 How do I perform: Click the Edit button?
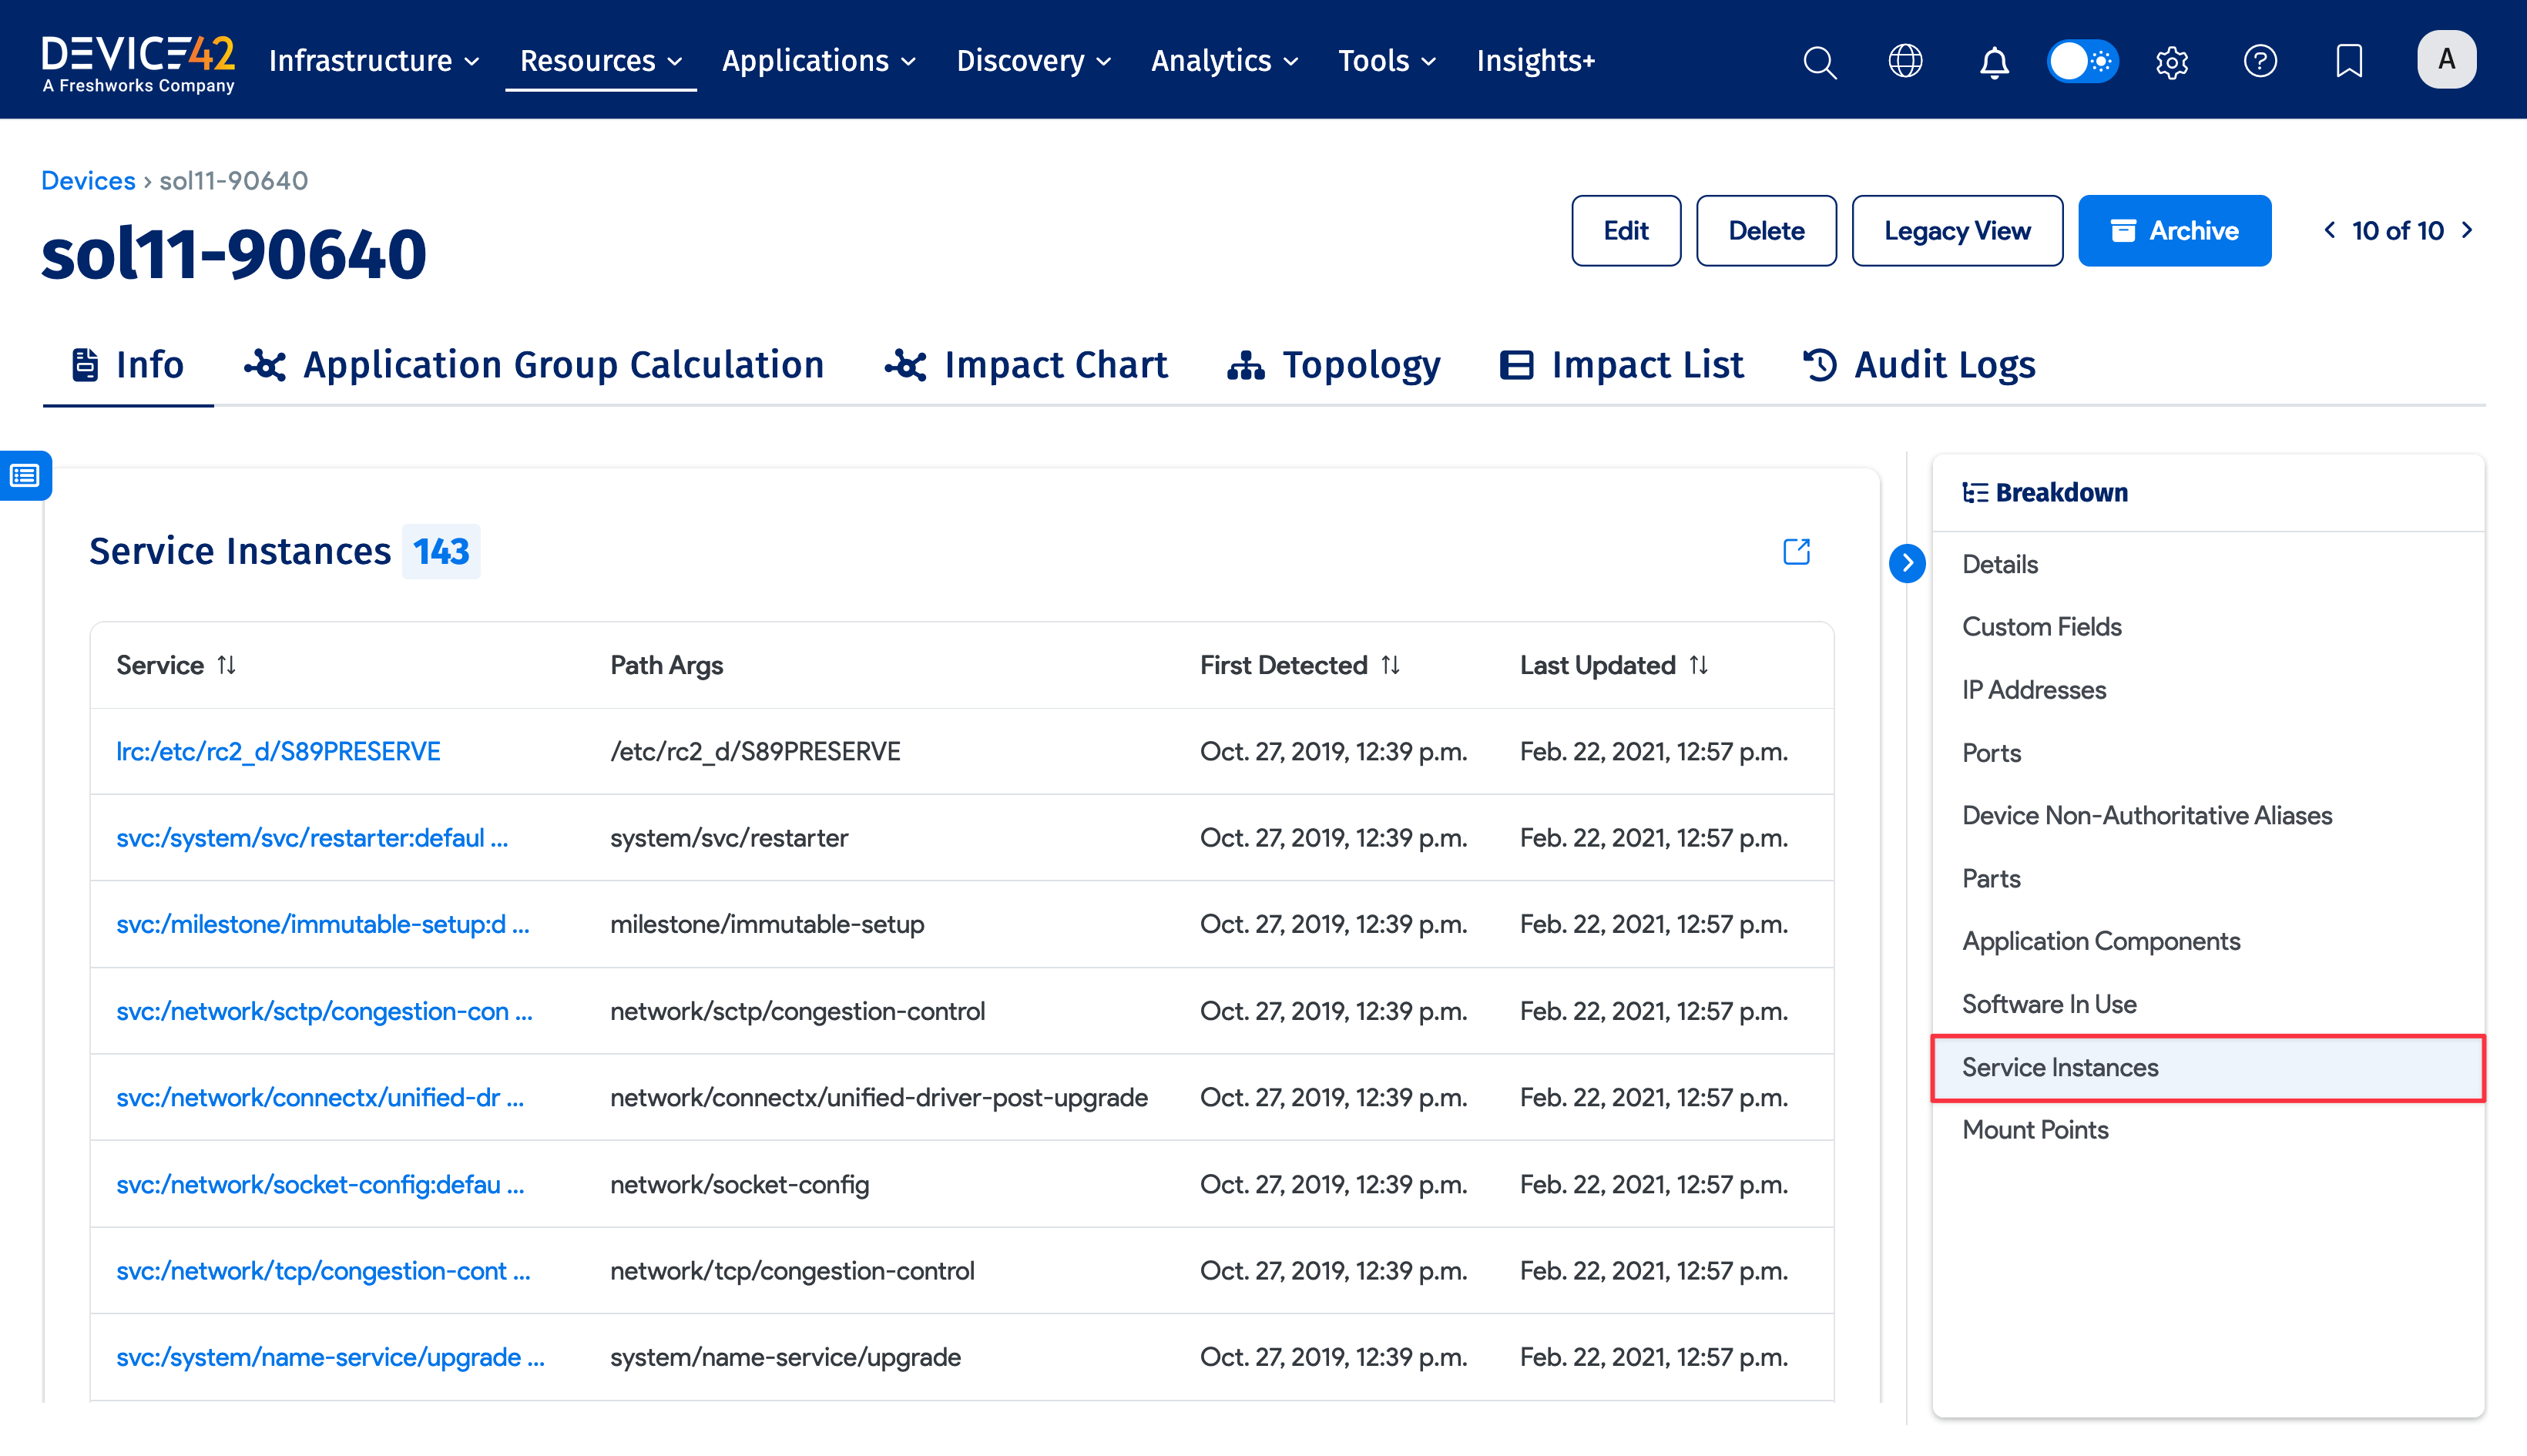click(x=1626, y=230)
